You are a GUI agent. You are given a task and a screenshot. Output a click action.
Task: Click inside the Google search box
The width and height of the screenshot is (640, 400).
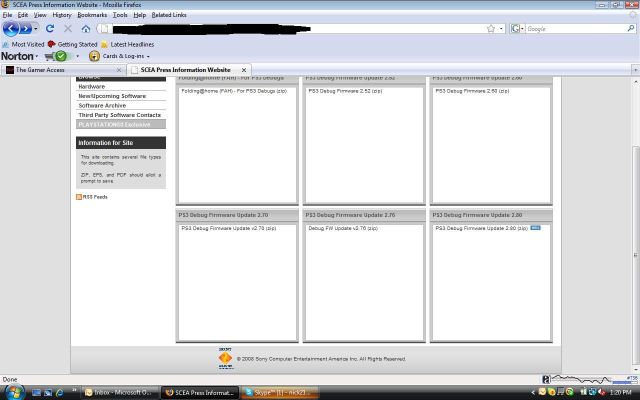coord(576,29)
